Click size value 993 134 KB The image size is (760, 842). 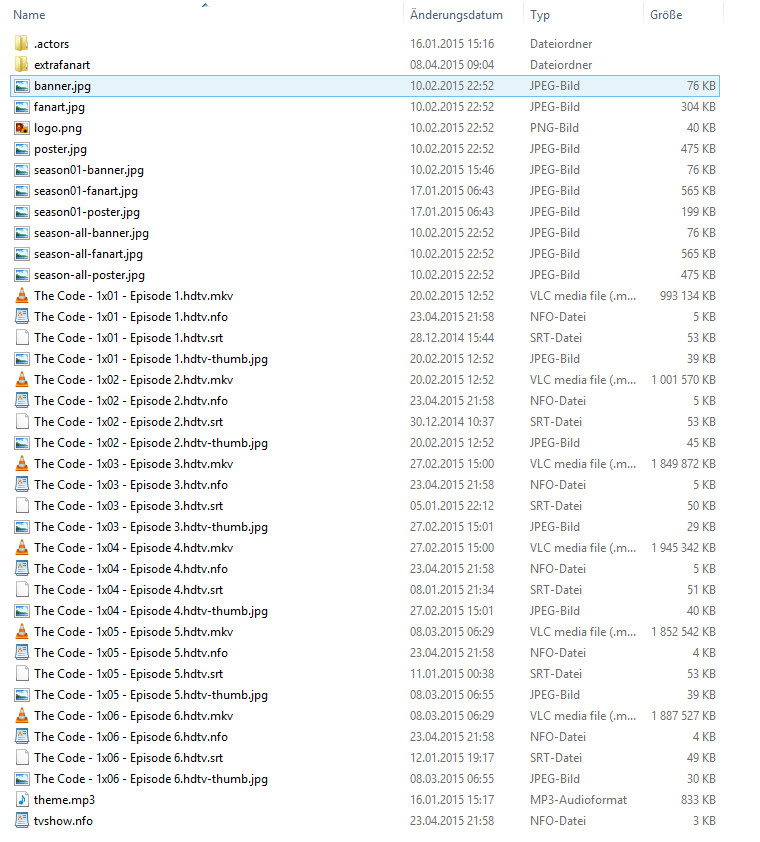[687, 296]
